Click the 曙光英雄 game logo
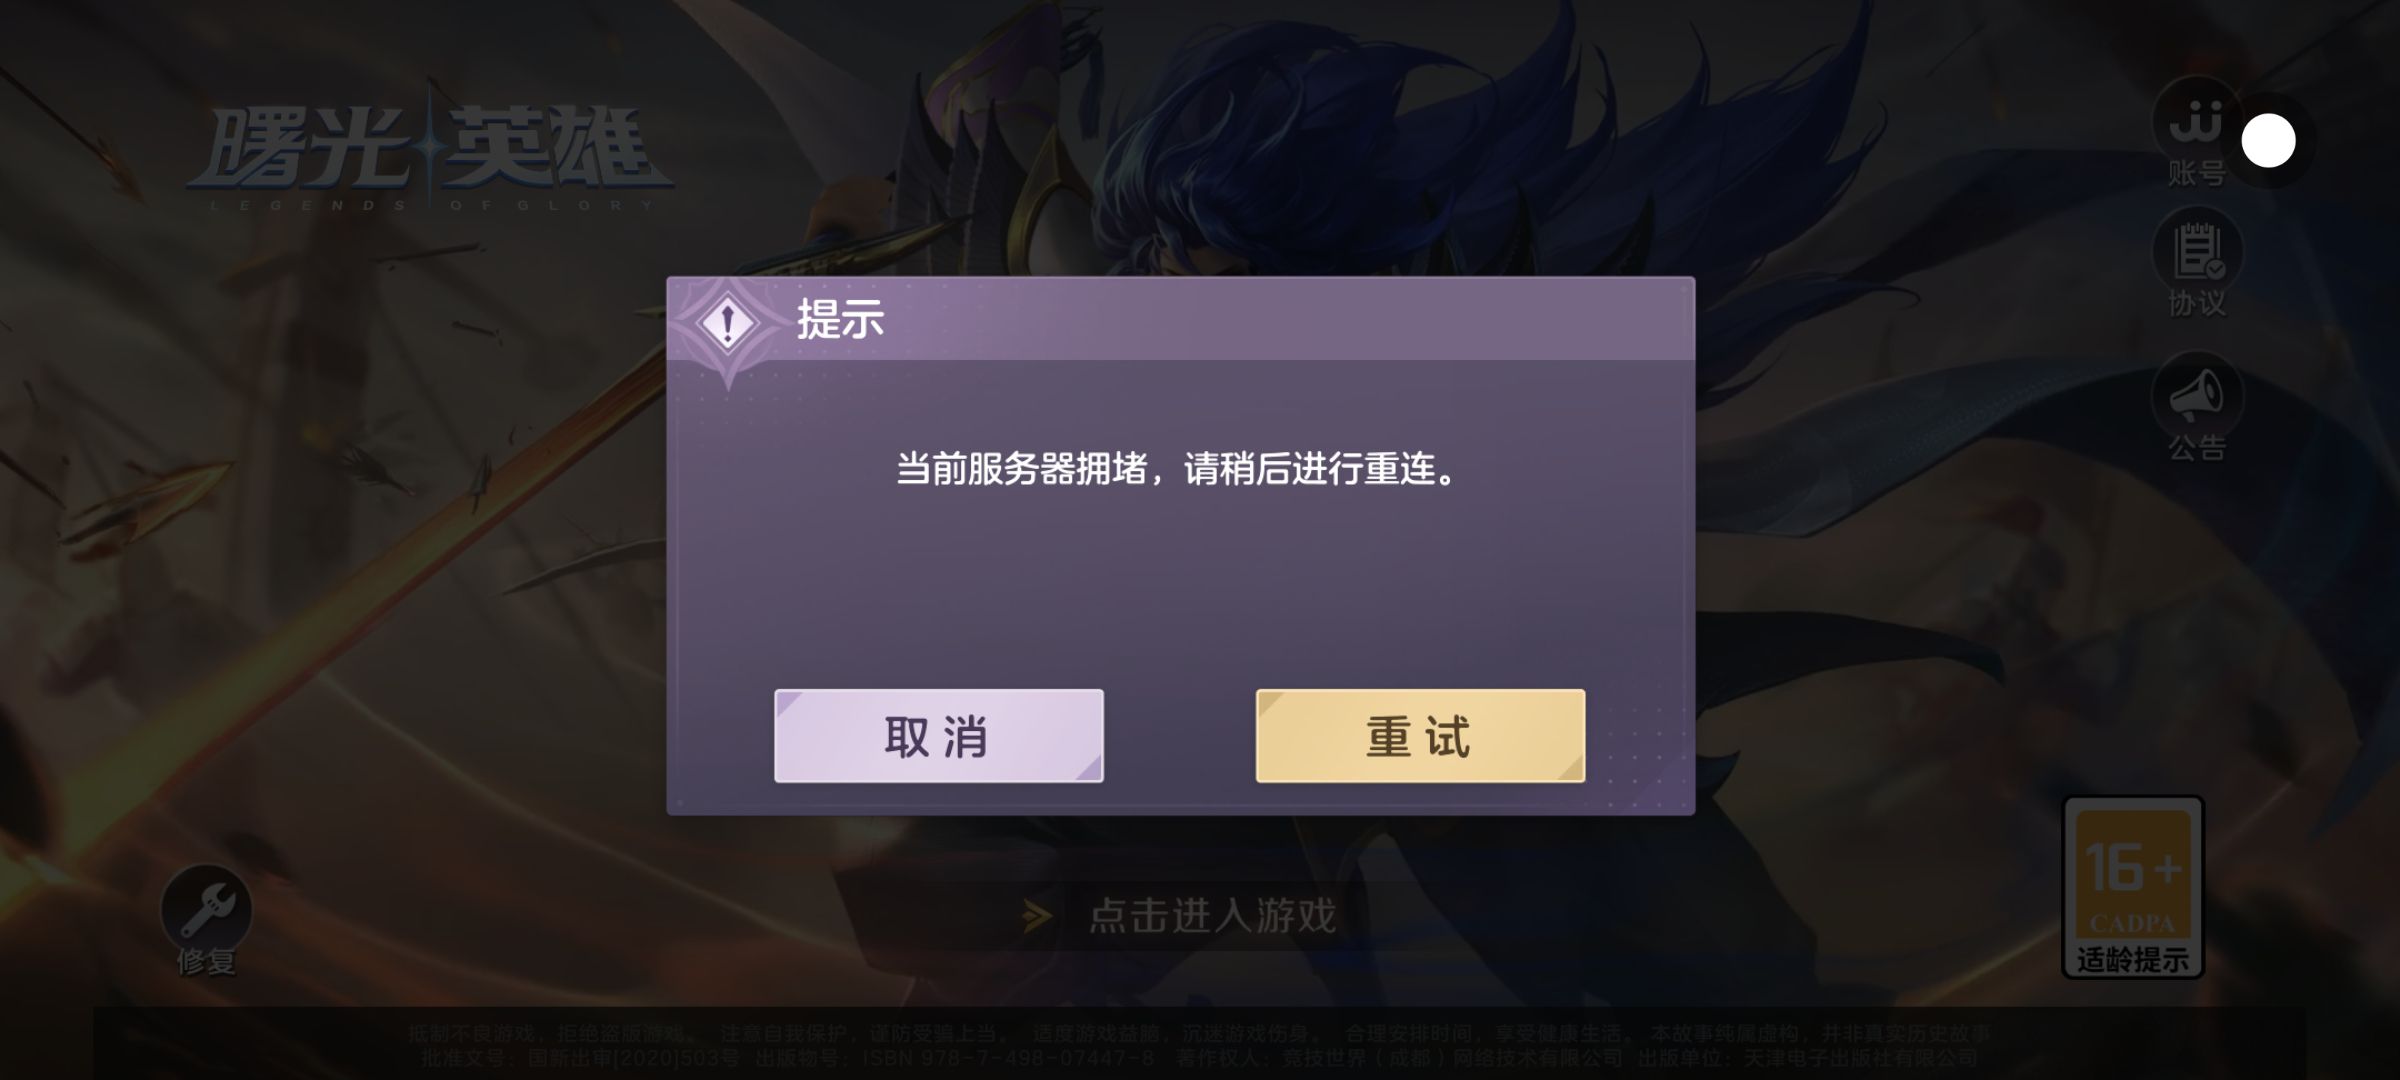Screen dimensions: 2400x1080 [430, 150]
